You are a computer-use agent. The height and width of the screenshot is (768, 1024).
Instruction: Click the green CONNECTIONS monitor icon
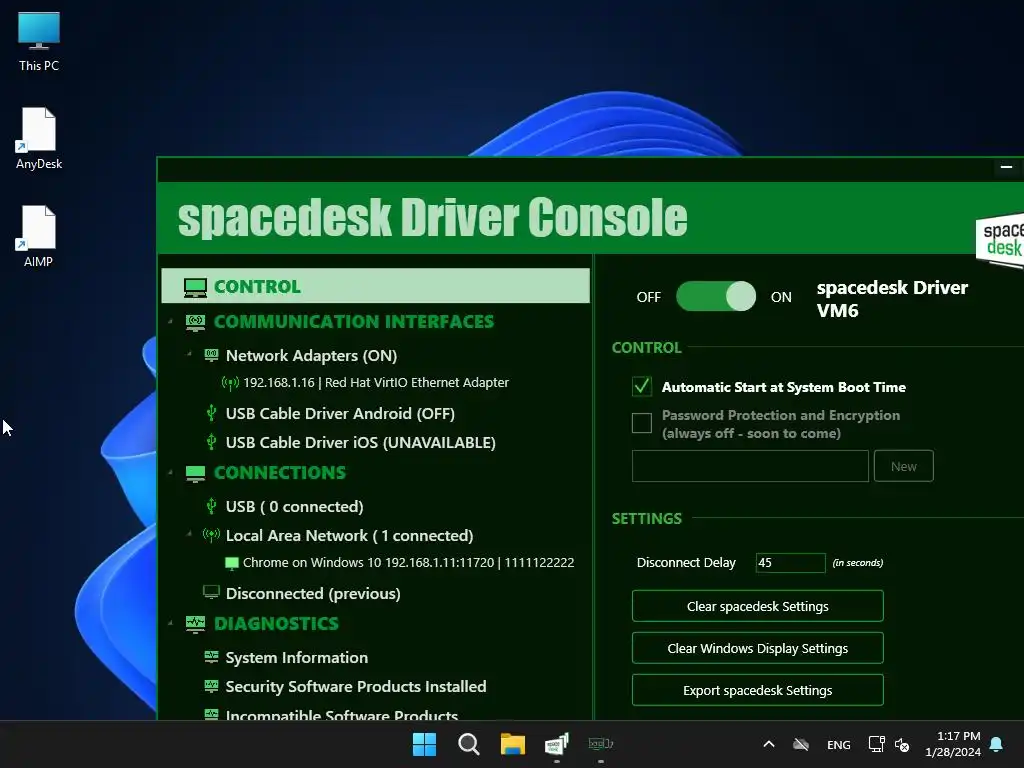pos(195,473)
